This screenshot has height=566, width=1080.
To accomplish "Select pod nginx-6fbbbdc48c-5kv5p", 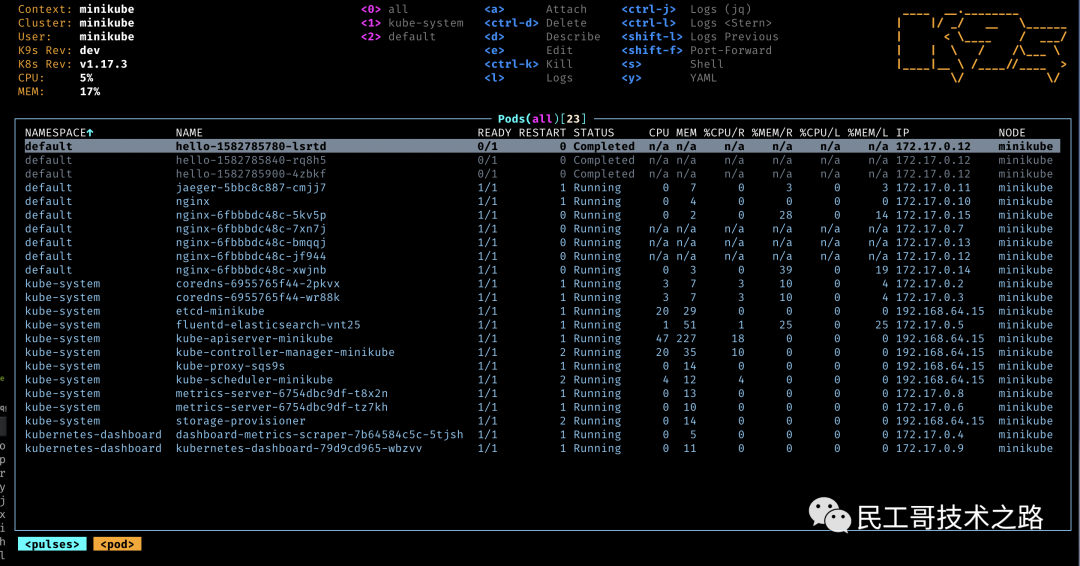I will click(542, 215).
